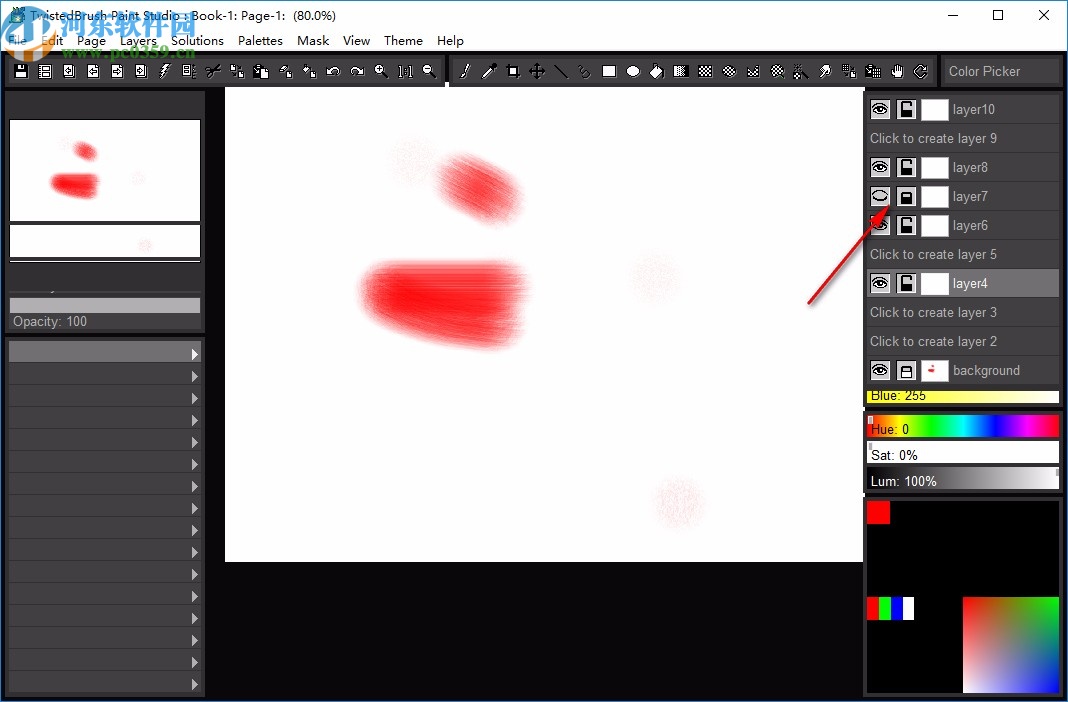
Task: Activate the Crop tool
Action: click(x=513, y=72)
